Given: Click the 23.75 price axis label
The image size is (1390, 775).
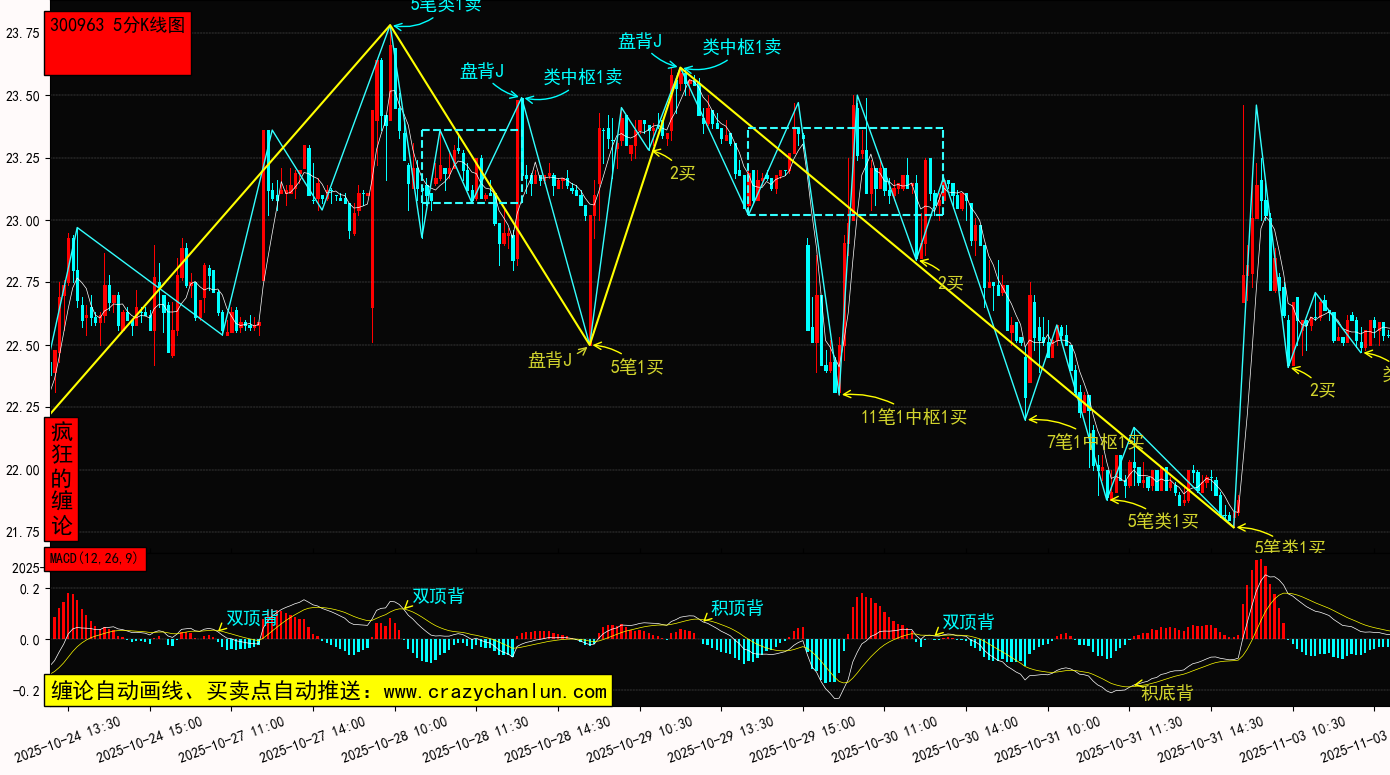Looking at the screenshot, I should pos(22,33).
